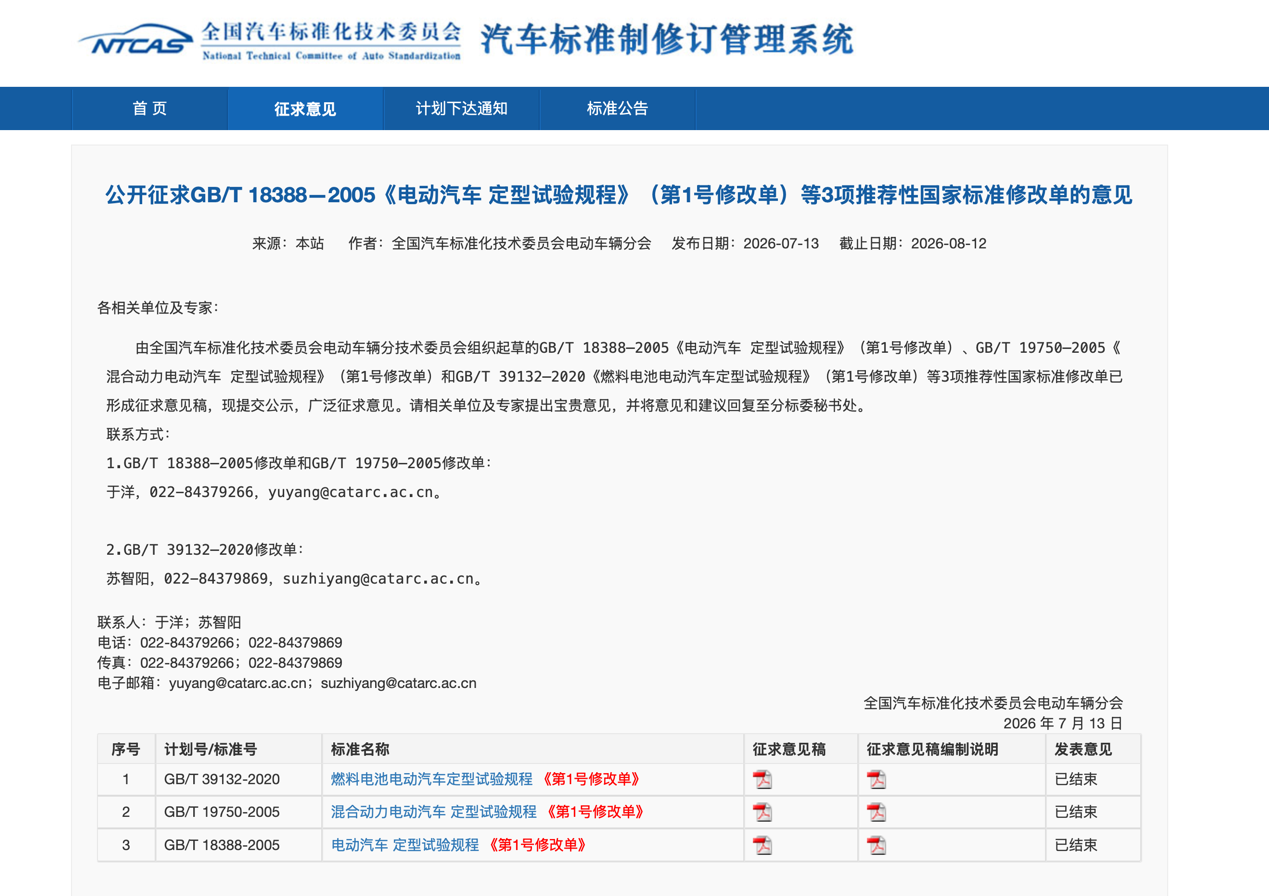Click red 《第1号修改单》 in row 2
This screenshot has width=1269, height=896.
594,812
